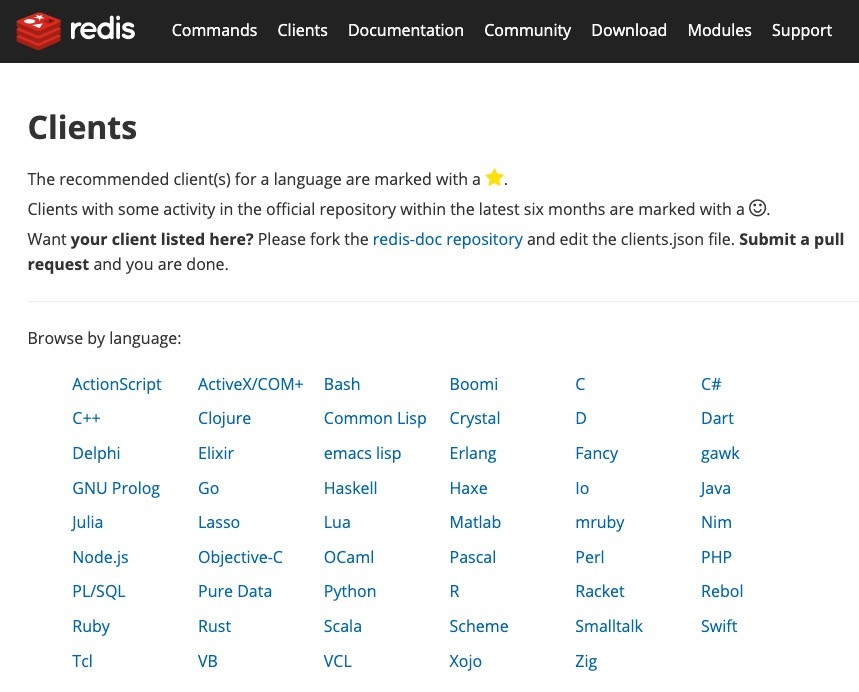
Task: Open the Documentation nav item
Action: [x=406, y=30]
